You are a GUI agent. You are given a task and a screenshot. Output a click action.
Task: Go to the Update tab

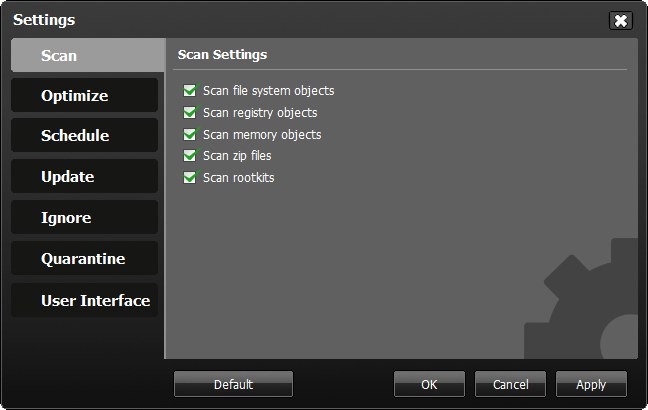pyautogui.click(x=85, y=176)
